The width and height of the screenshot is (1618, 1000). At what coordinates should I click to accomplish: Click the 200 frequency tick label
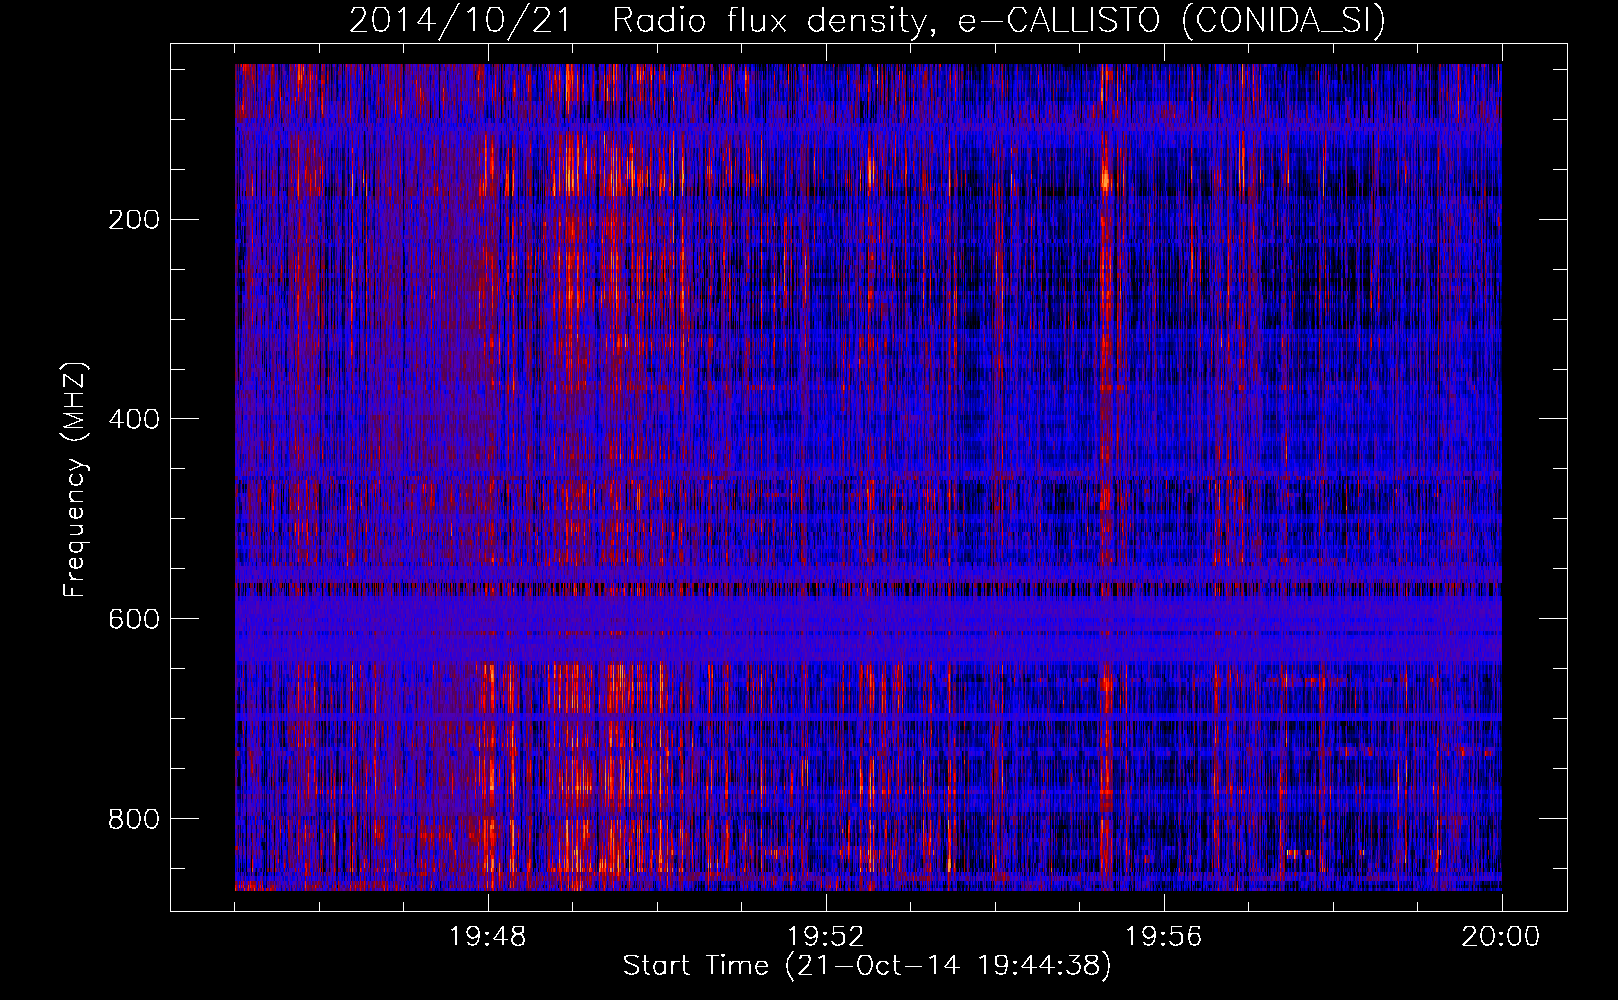[134, 220]
